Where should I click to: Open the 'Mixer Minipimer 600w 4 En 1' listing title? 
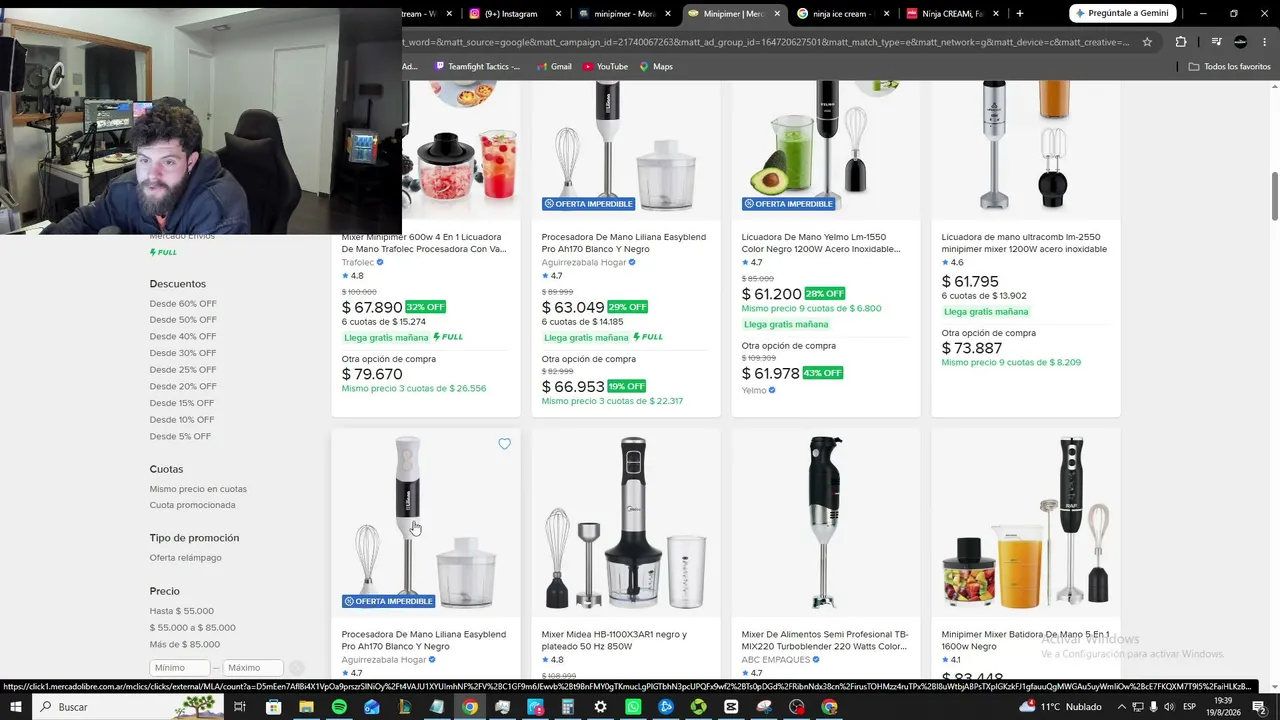coord(424,243)
